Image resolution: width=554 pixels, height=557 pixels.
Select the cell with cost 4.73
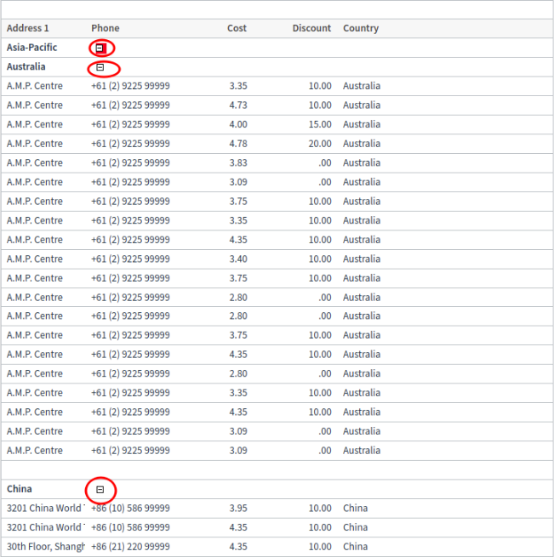pos(238,105)
